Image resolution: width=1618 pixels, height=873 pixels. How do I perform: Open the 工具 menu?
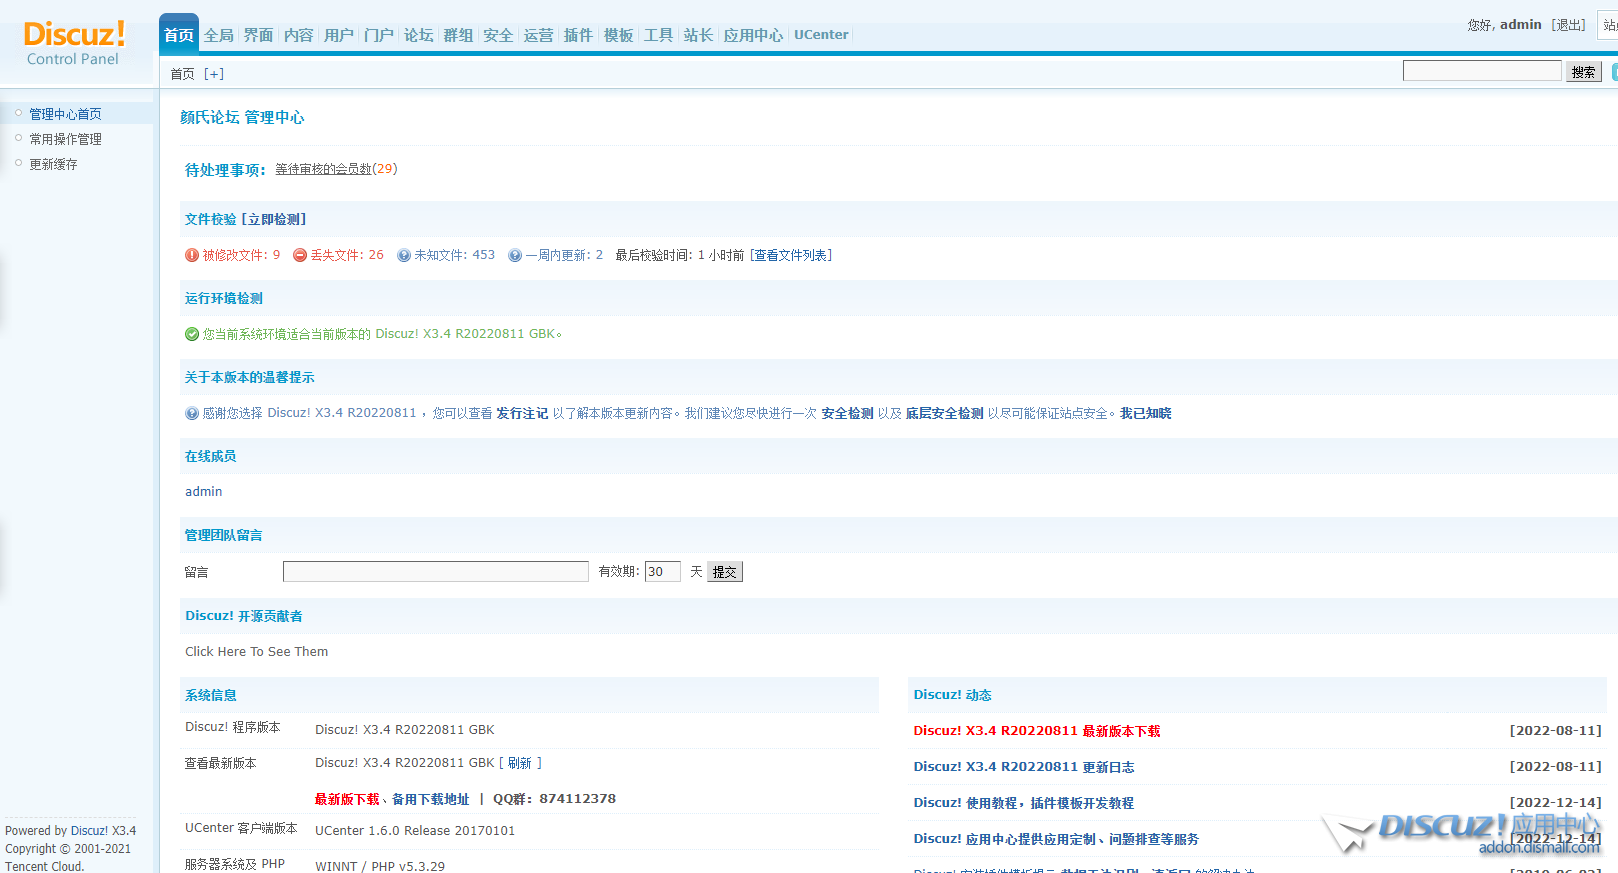point(659,35)
